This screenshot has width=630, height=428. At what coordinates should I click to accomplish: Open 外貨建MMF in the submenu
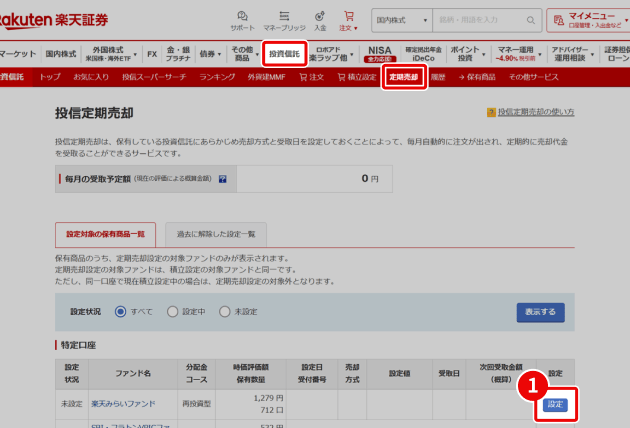(x=266, y=77)
